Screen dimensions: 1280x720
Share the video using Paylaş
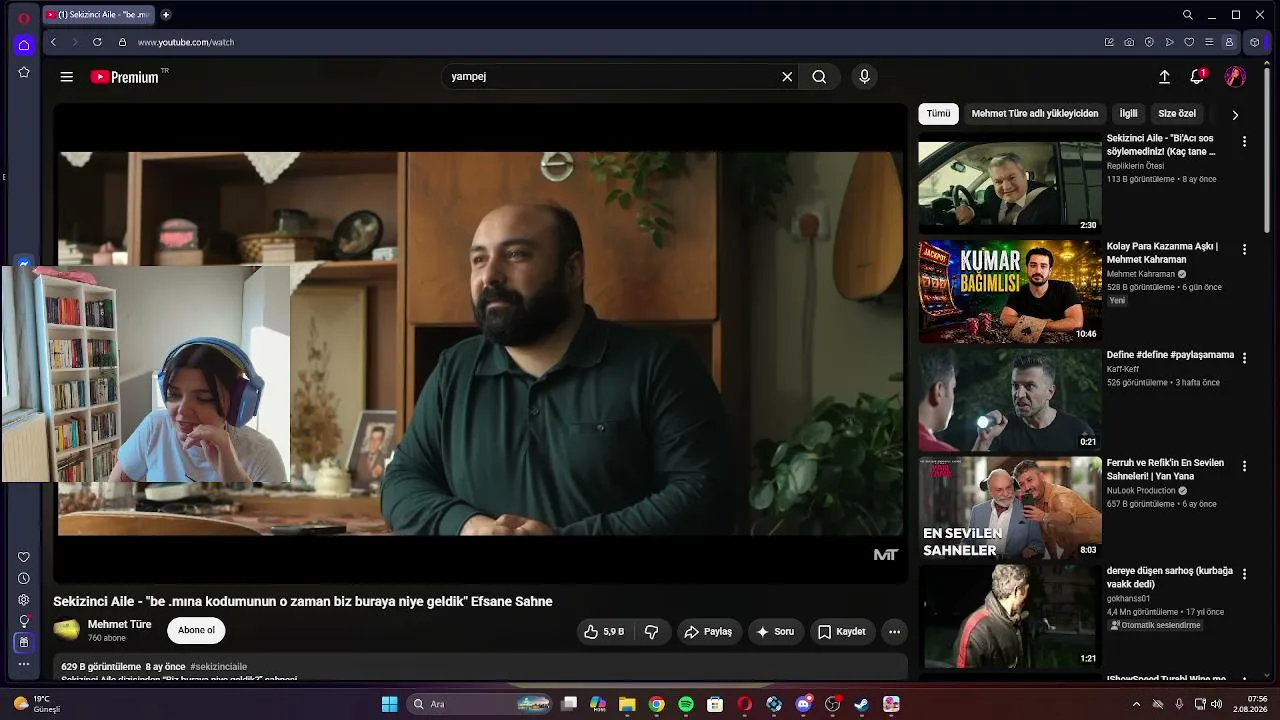[708, 631]
